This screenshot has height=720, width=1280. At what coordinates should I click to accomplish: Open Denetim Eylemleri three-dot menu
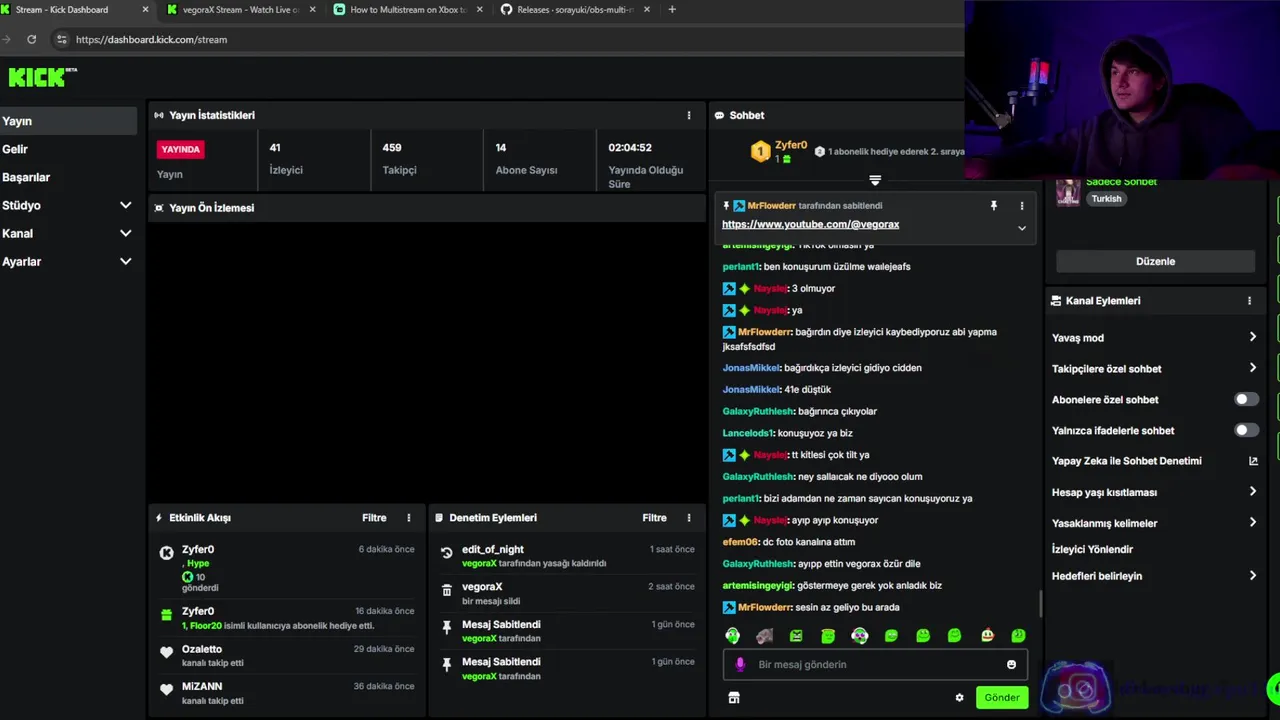coord(688,518)
